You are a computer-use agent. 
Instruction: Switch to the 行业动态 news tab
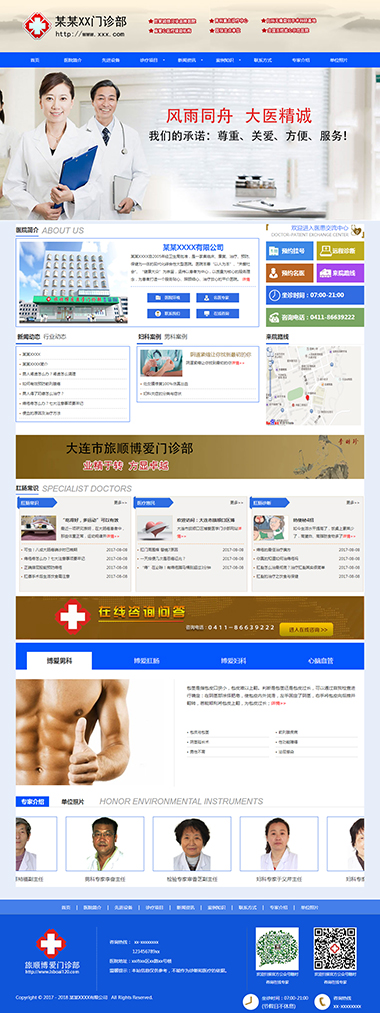click(x=55, y=337)
